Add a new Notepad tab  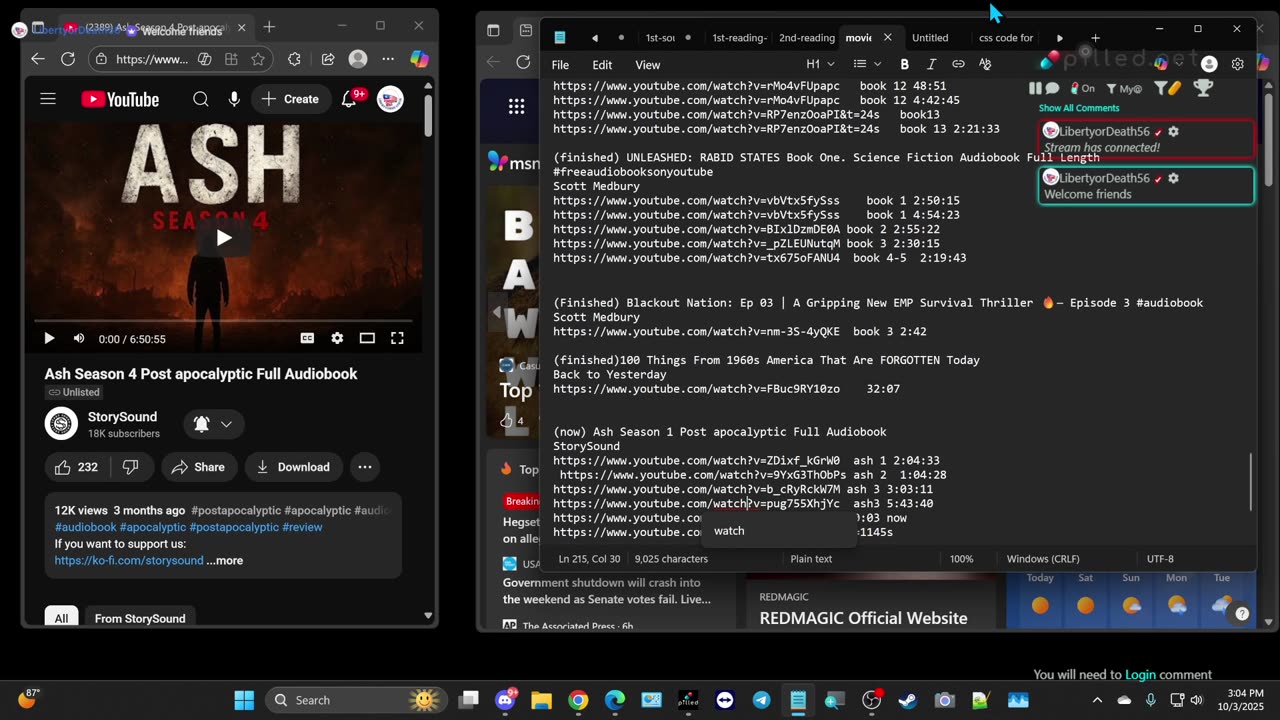pos(1095,38)
